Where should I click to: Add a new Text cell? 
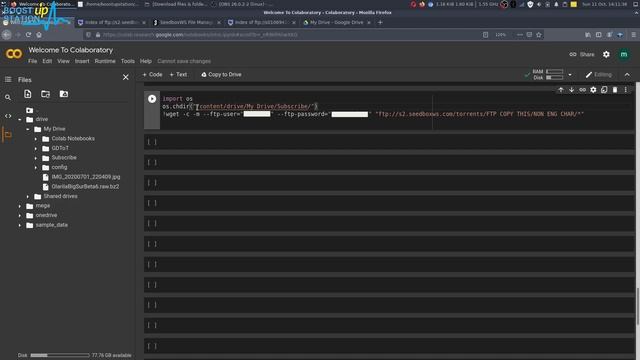tap(178, 75)
